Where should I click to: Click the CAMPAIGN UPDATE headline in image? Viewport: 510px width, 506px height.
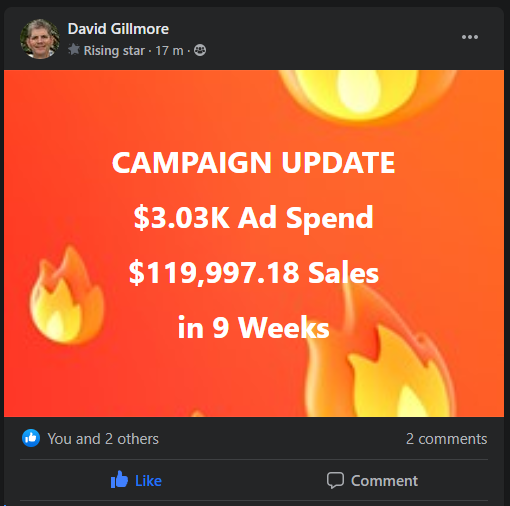[x=254, y=163]
